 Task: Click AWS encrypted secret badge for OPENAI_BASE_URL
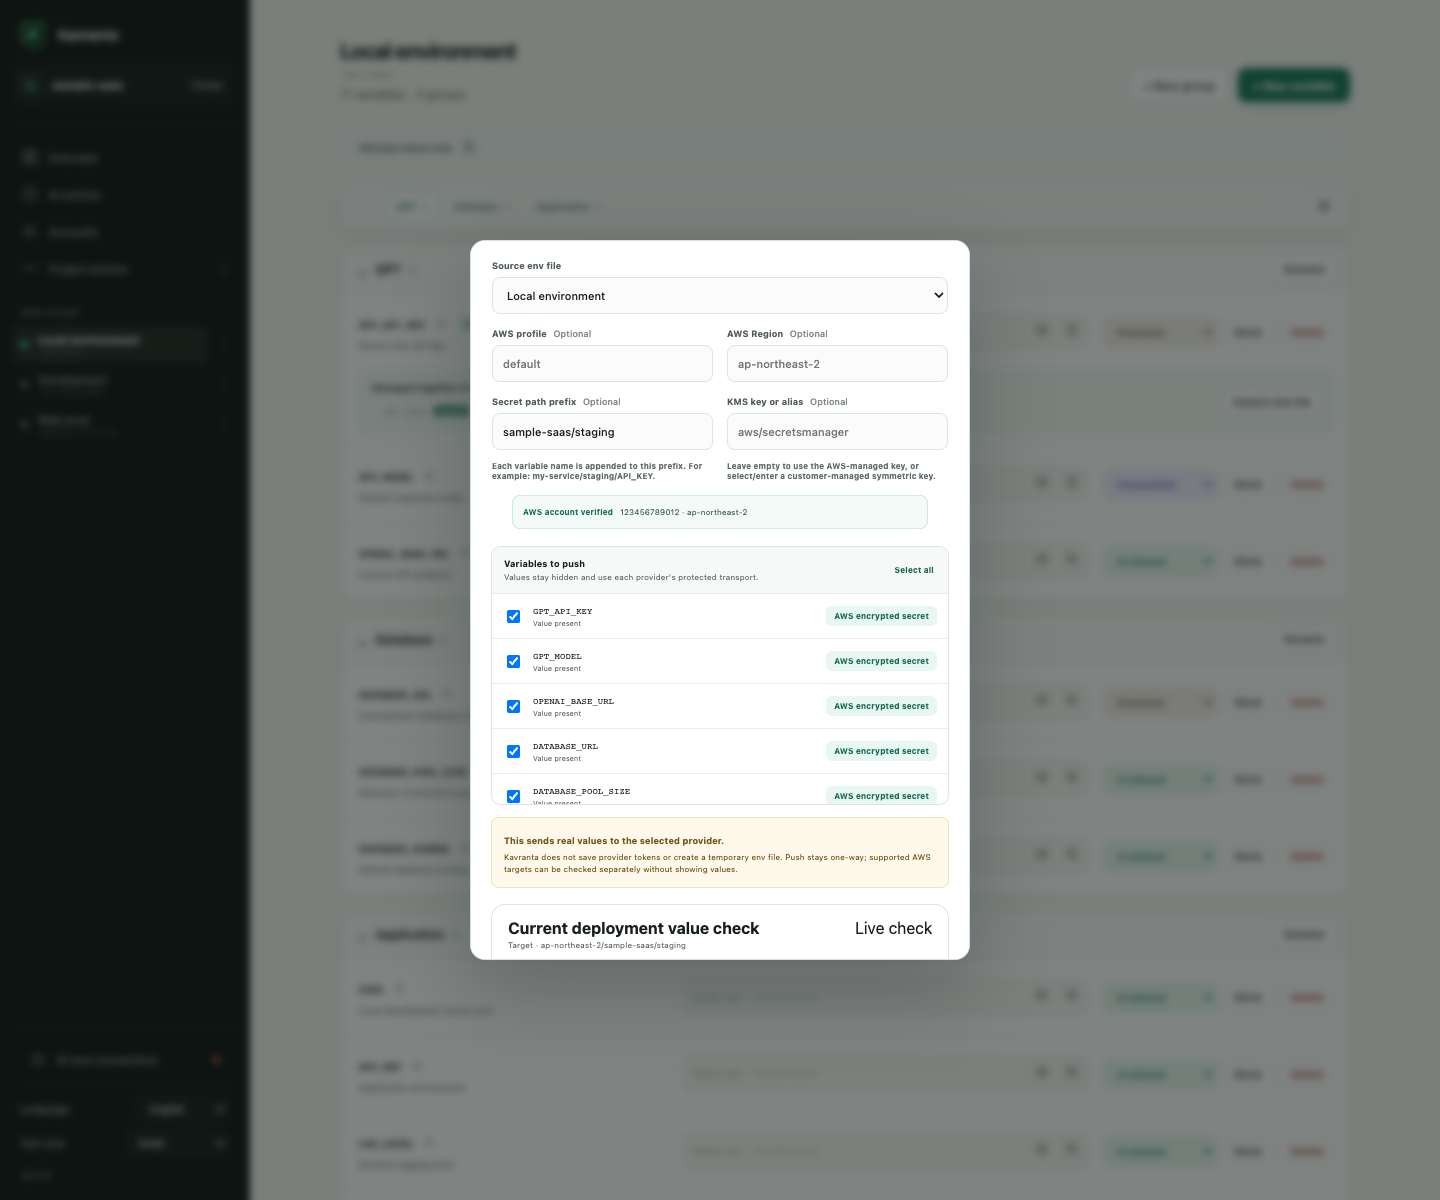point(881,706)
